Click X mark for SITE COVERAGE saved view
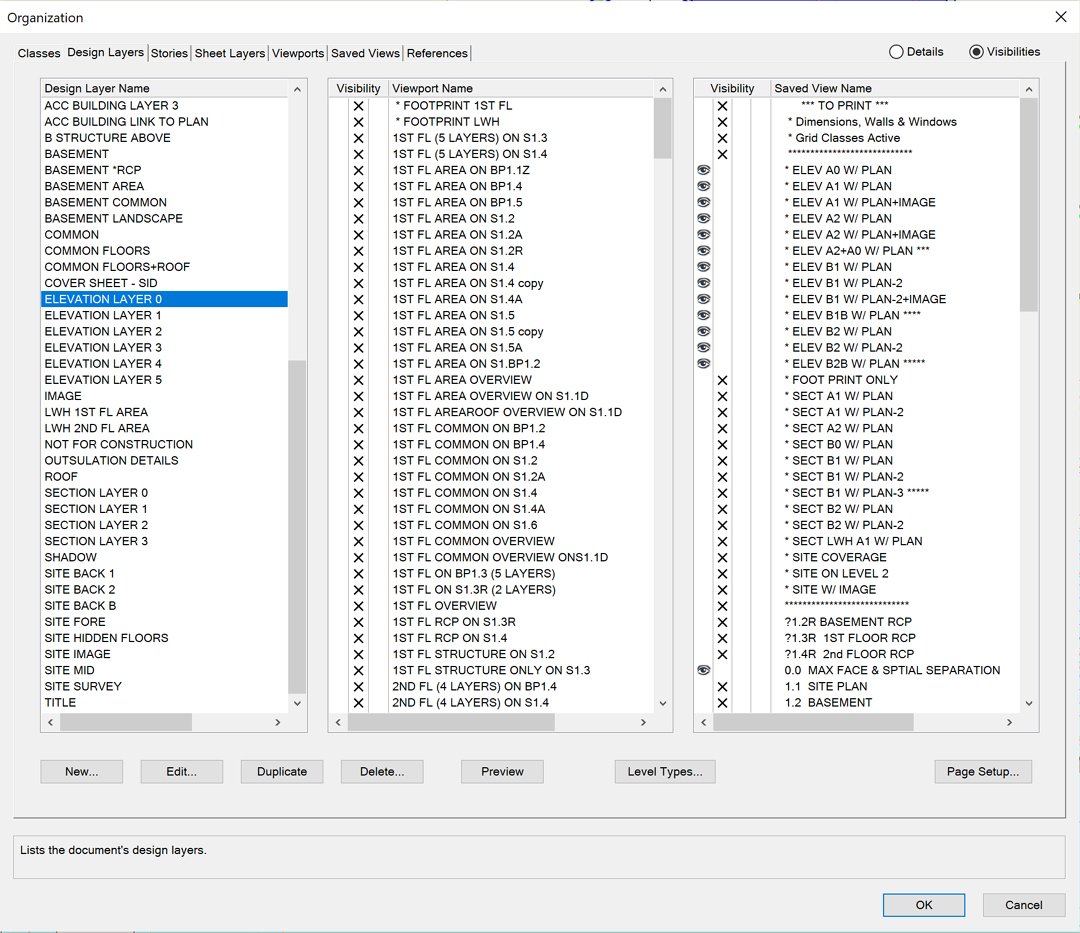The image size is (1080, 933). 722,558
